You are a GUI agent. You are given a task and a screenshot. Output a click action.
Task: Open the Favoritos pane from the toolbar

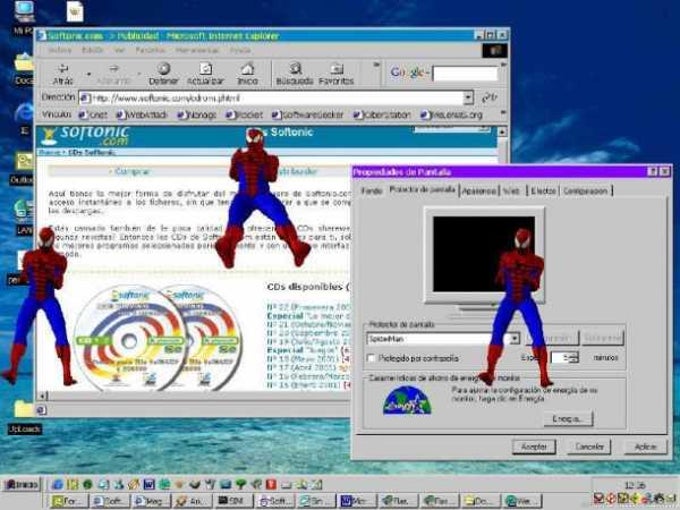pyautogui.click(x=336, y=74)
